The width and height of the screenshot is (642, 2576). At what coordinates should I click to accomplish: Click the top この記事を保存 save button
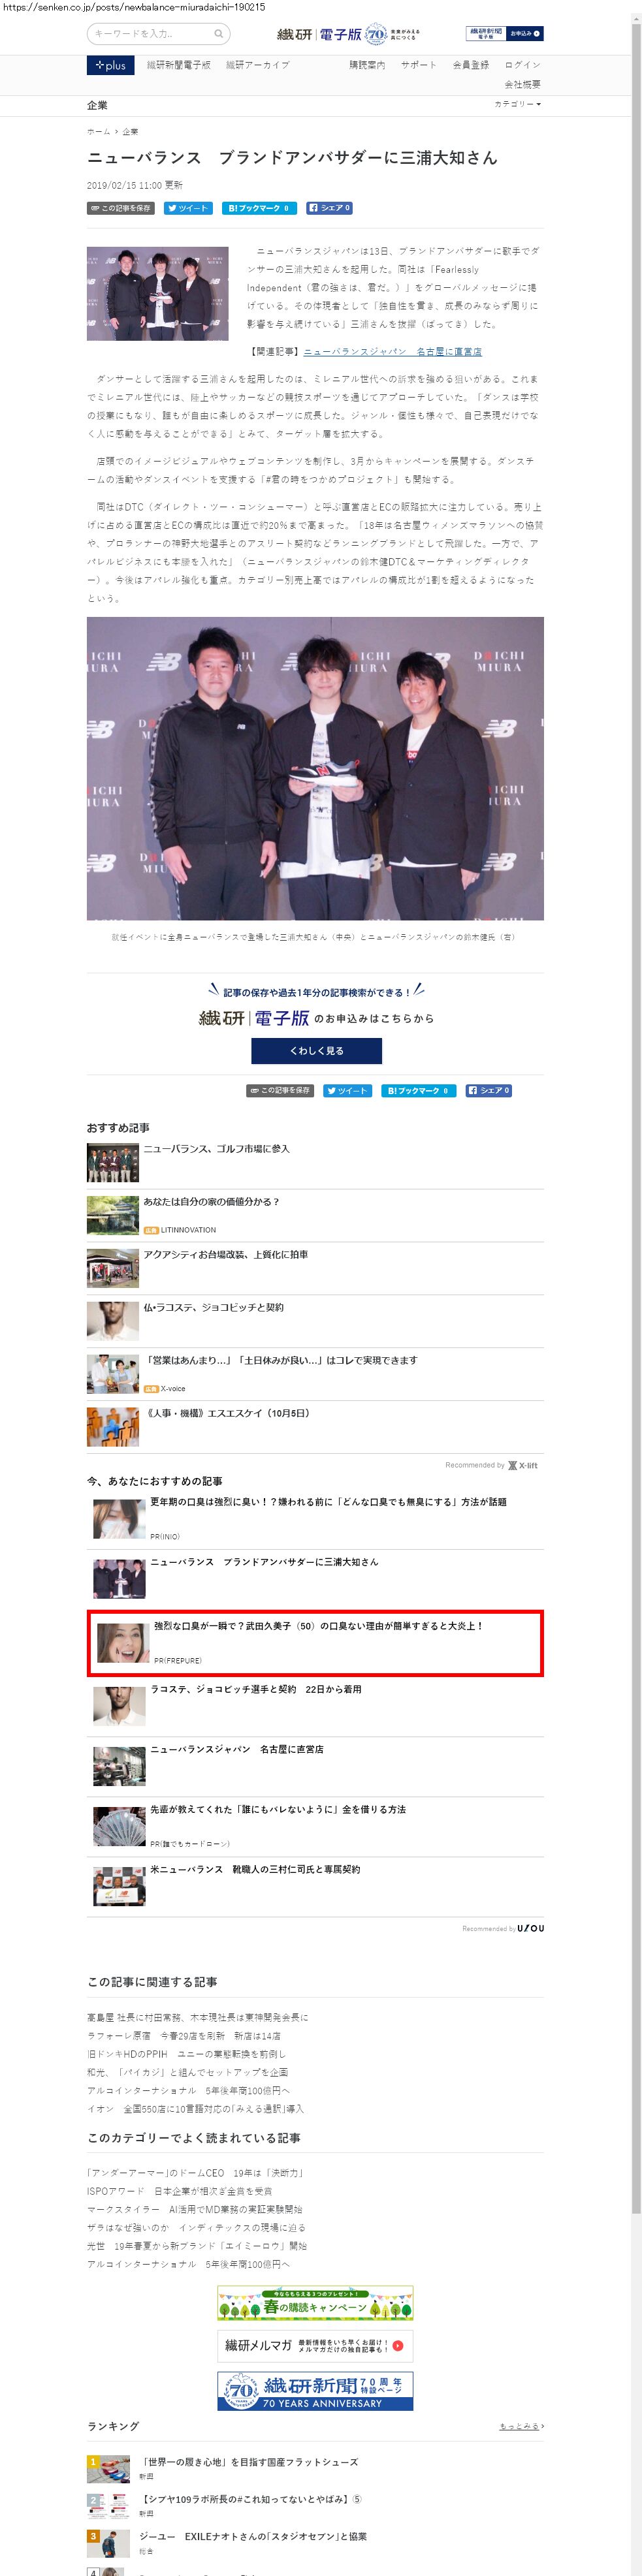(x=121, y=208)
